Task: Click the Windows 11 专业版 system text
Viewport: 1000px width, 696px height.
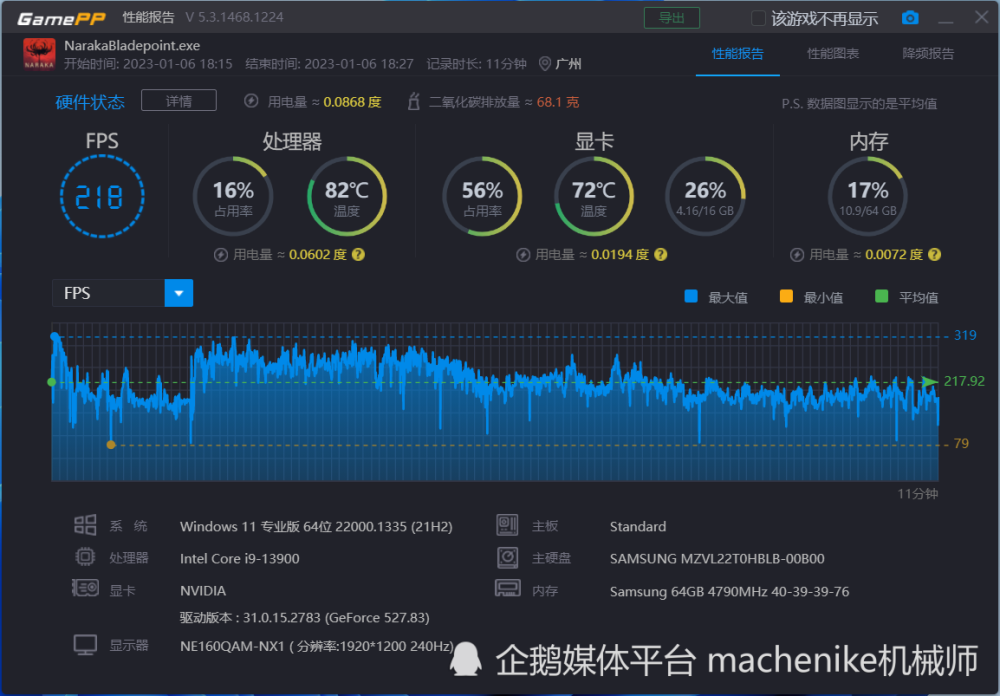Action: click(x=316, y=527)
